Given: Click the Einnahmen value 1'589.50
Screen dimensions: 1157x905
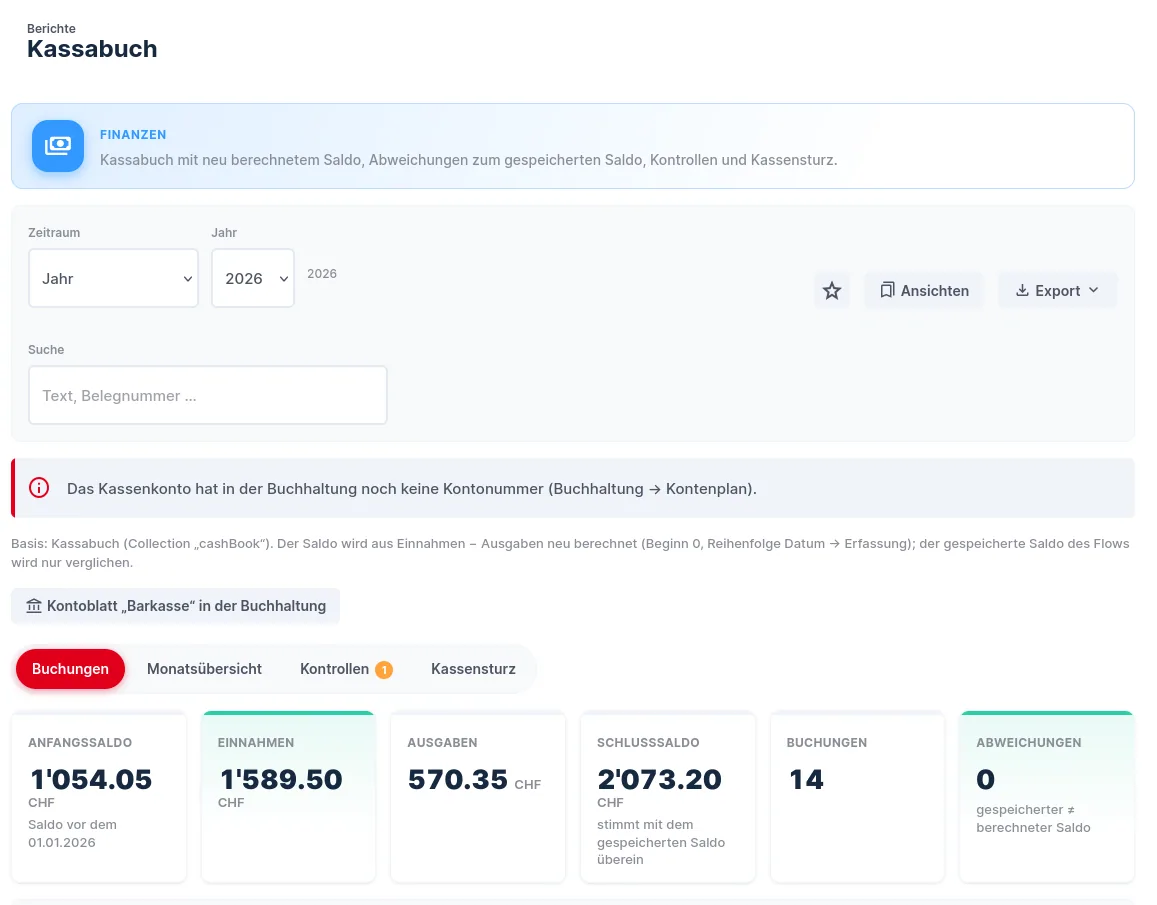Looking at the screenshot, I should pos(281,780).
